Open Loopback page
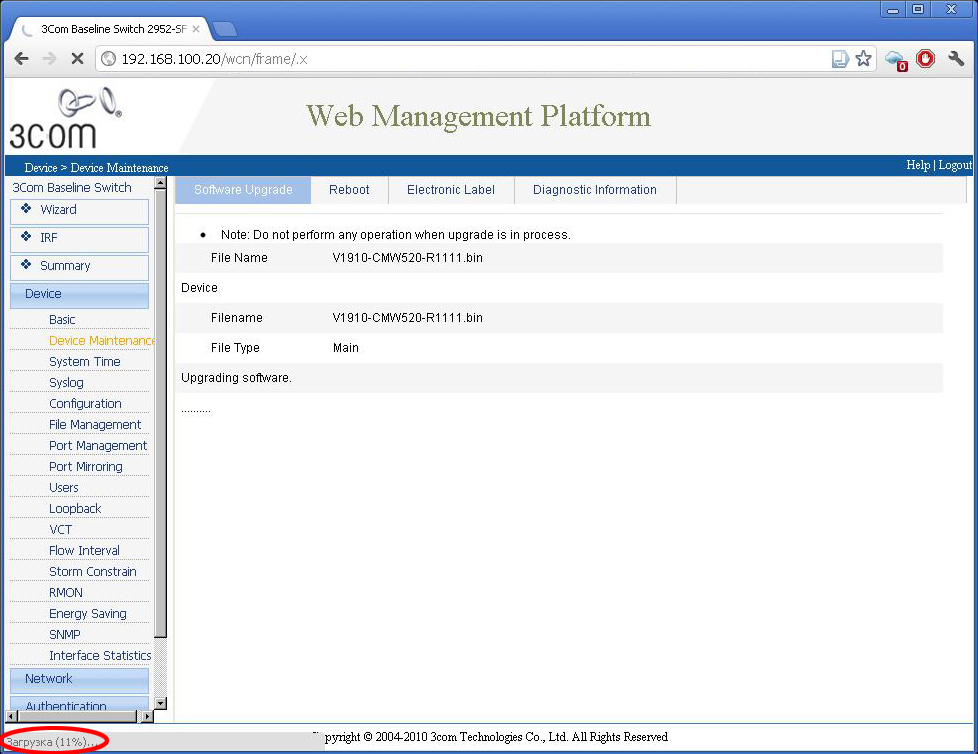The height and width of the screenshot is (754, 978). tap(75, 509)
